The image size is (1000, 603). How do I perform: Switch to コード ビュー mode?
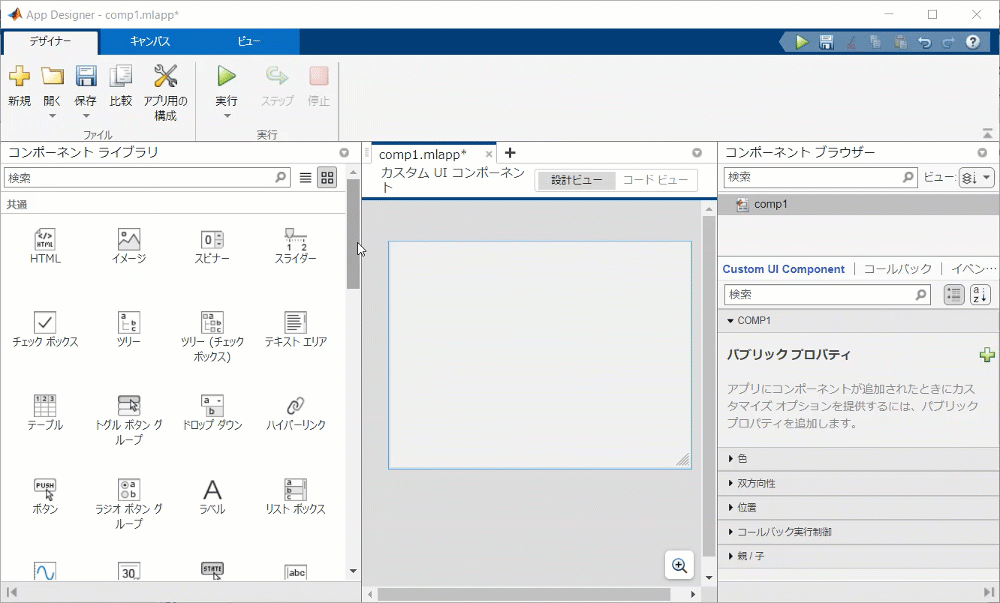click(x=655, y=180)
